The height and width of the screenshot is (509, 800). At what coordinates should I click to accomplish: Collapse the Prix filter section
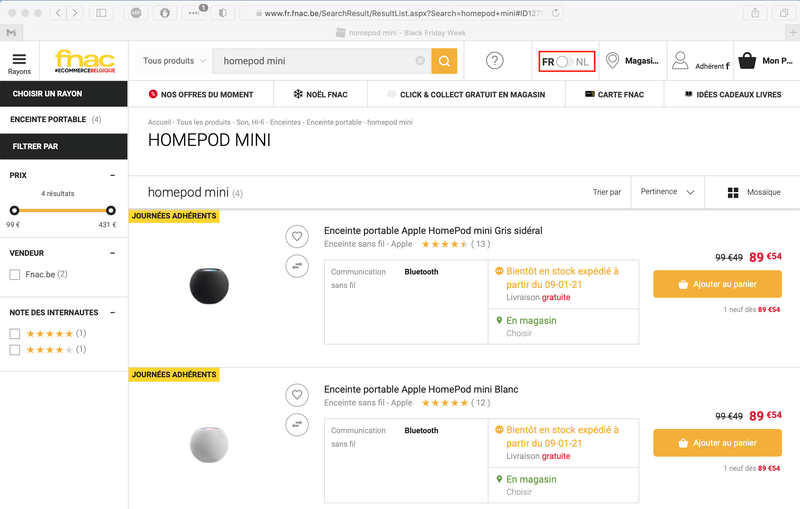coord(112,175)
